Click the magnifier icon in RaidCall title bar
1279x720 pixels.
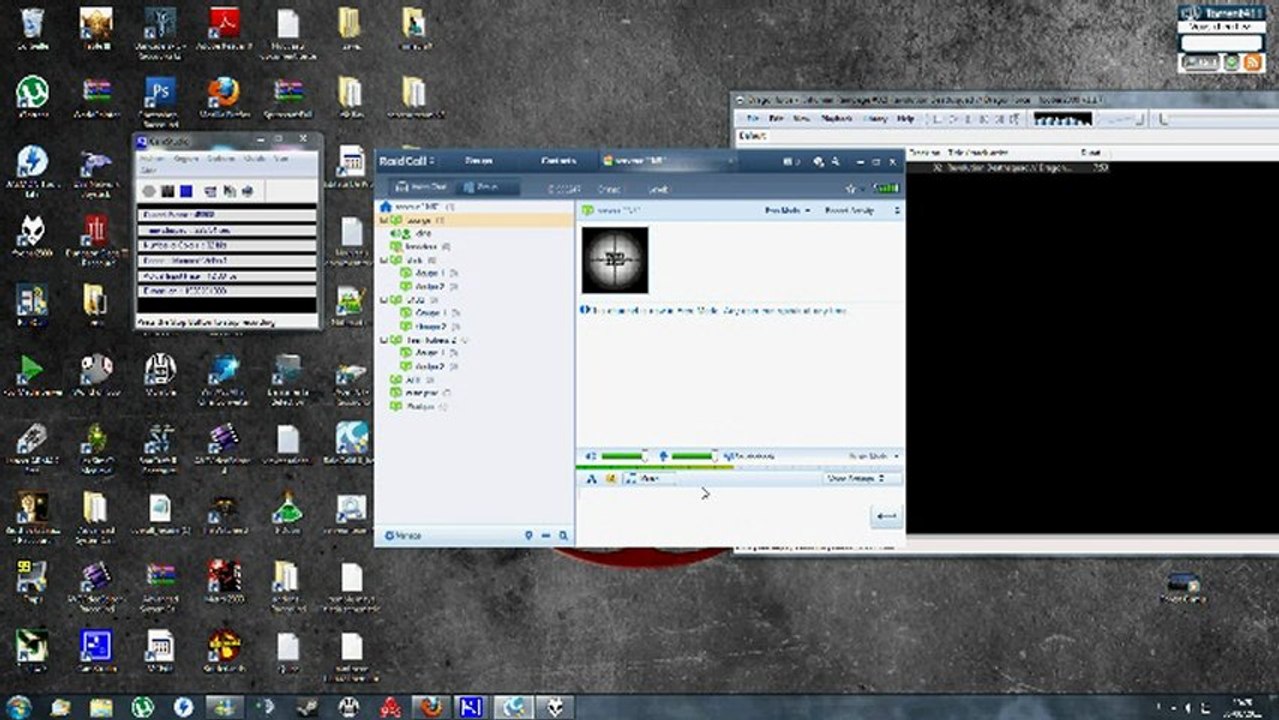835,161
